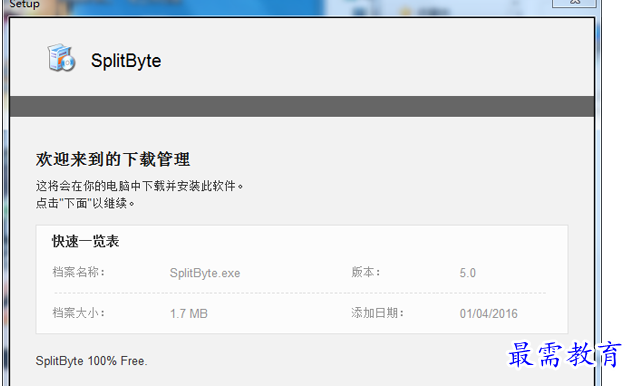630x386 pixels.
Task: Click the 快速一览表 heading
Action: 86,241
